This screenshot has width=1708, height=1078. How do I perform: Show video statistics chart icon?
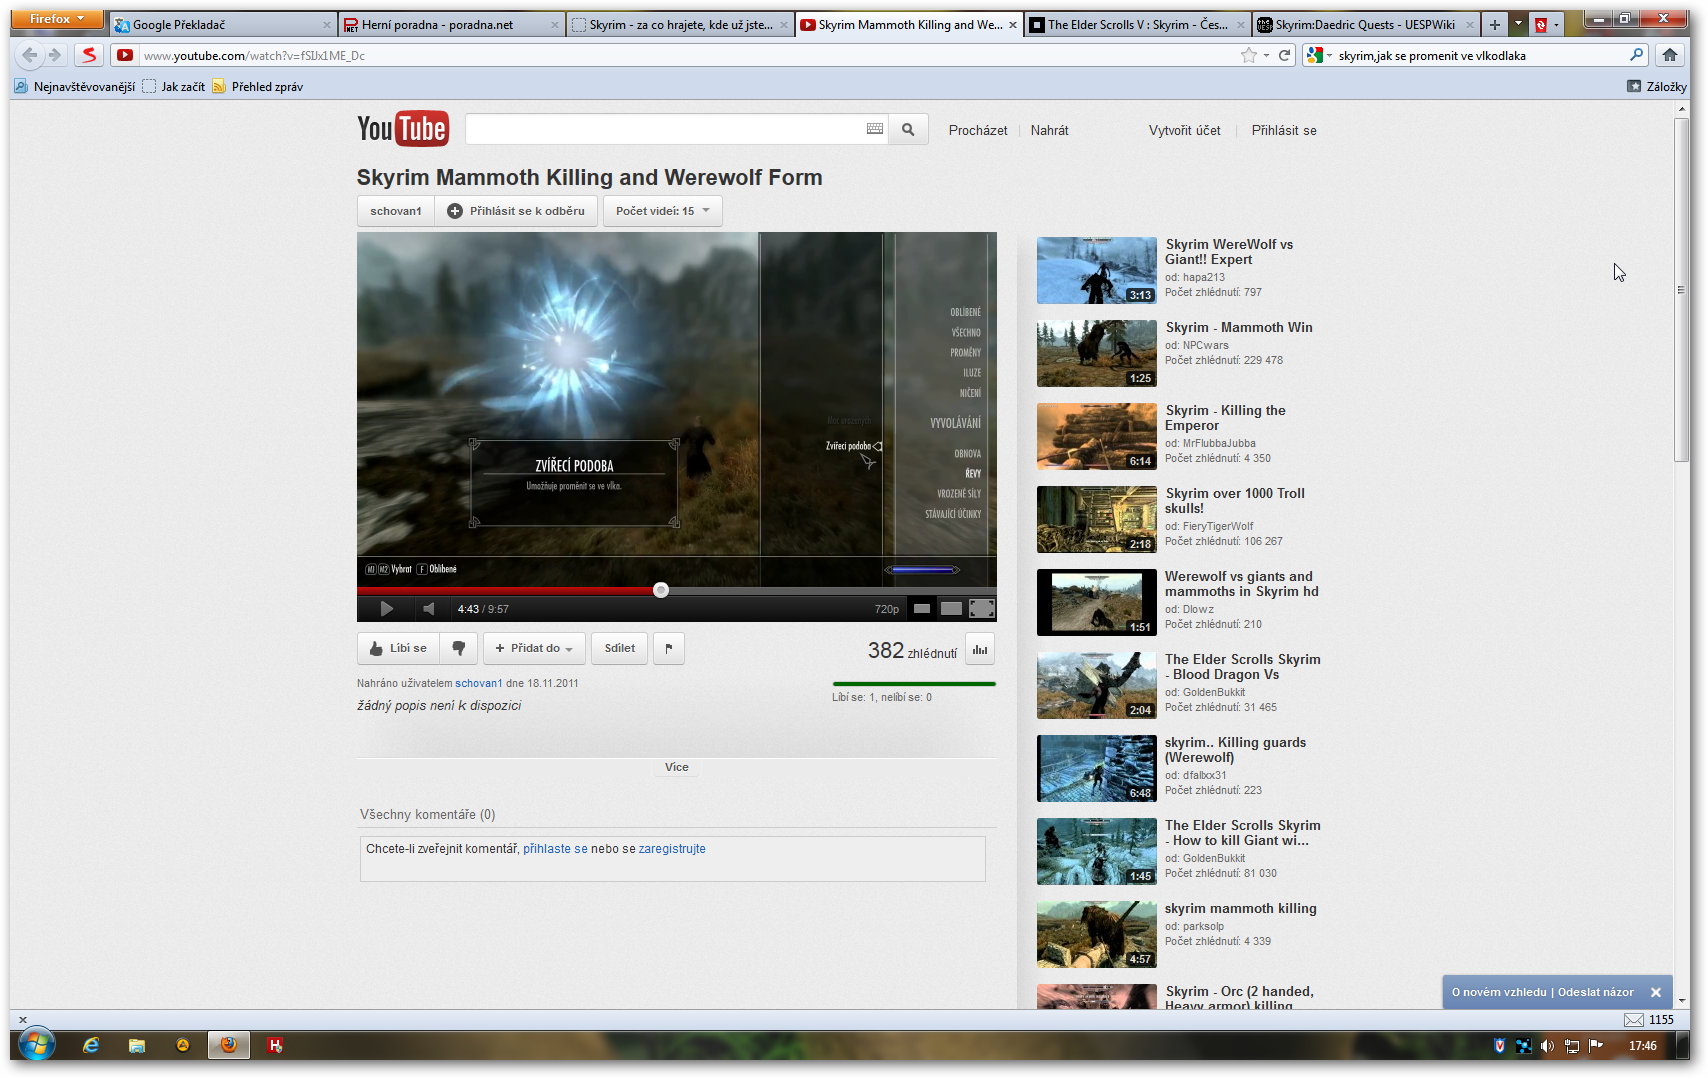click(x=980, y=650)
